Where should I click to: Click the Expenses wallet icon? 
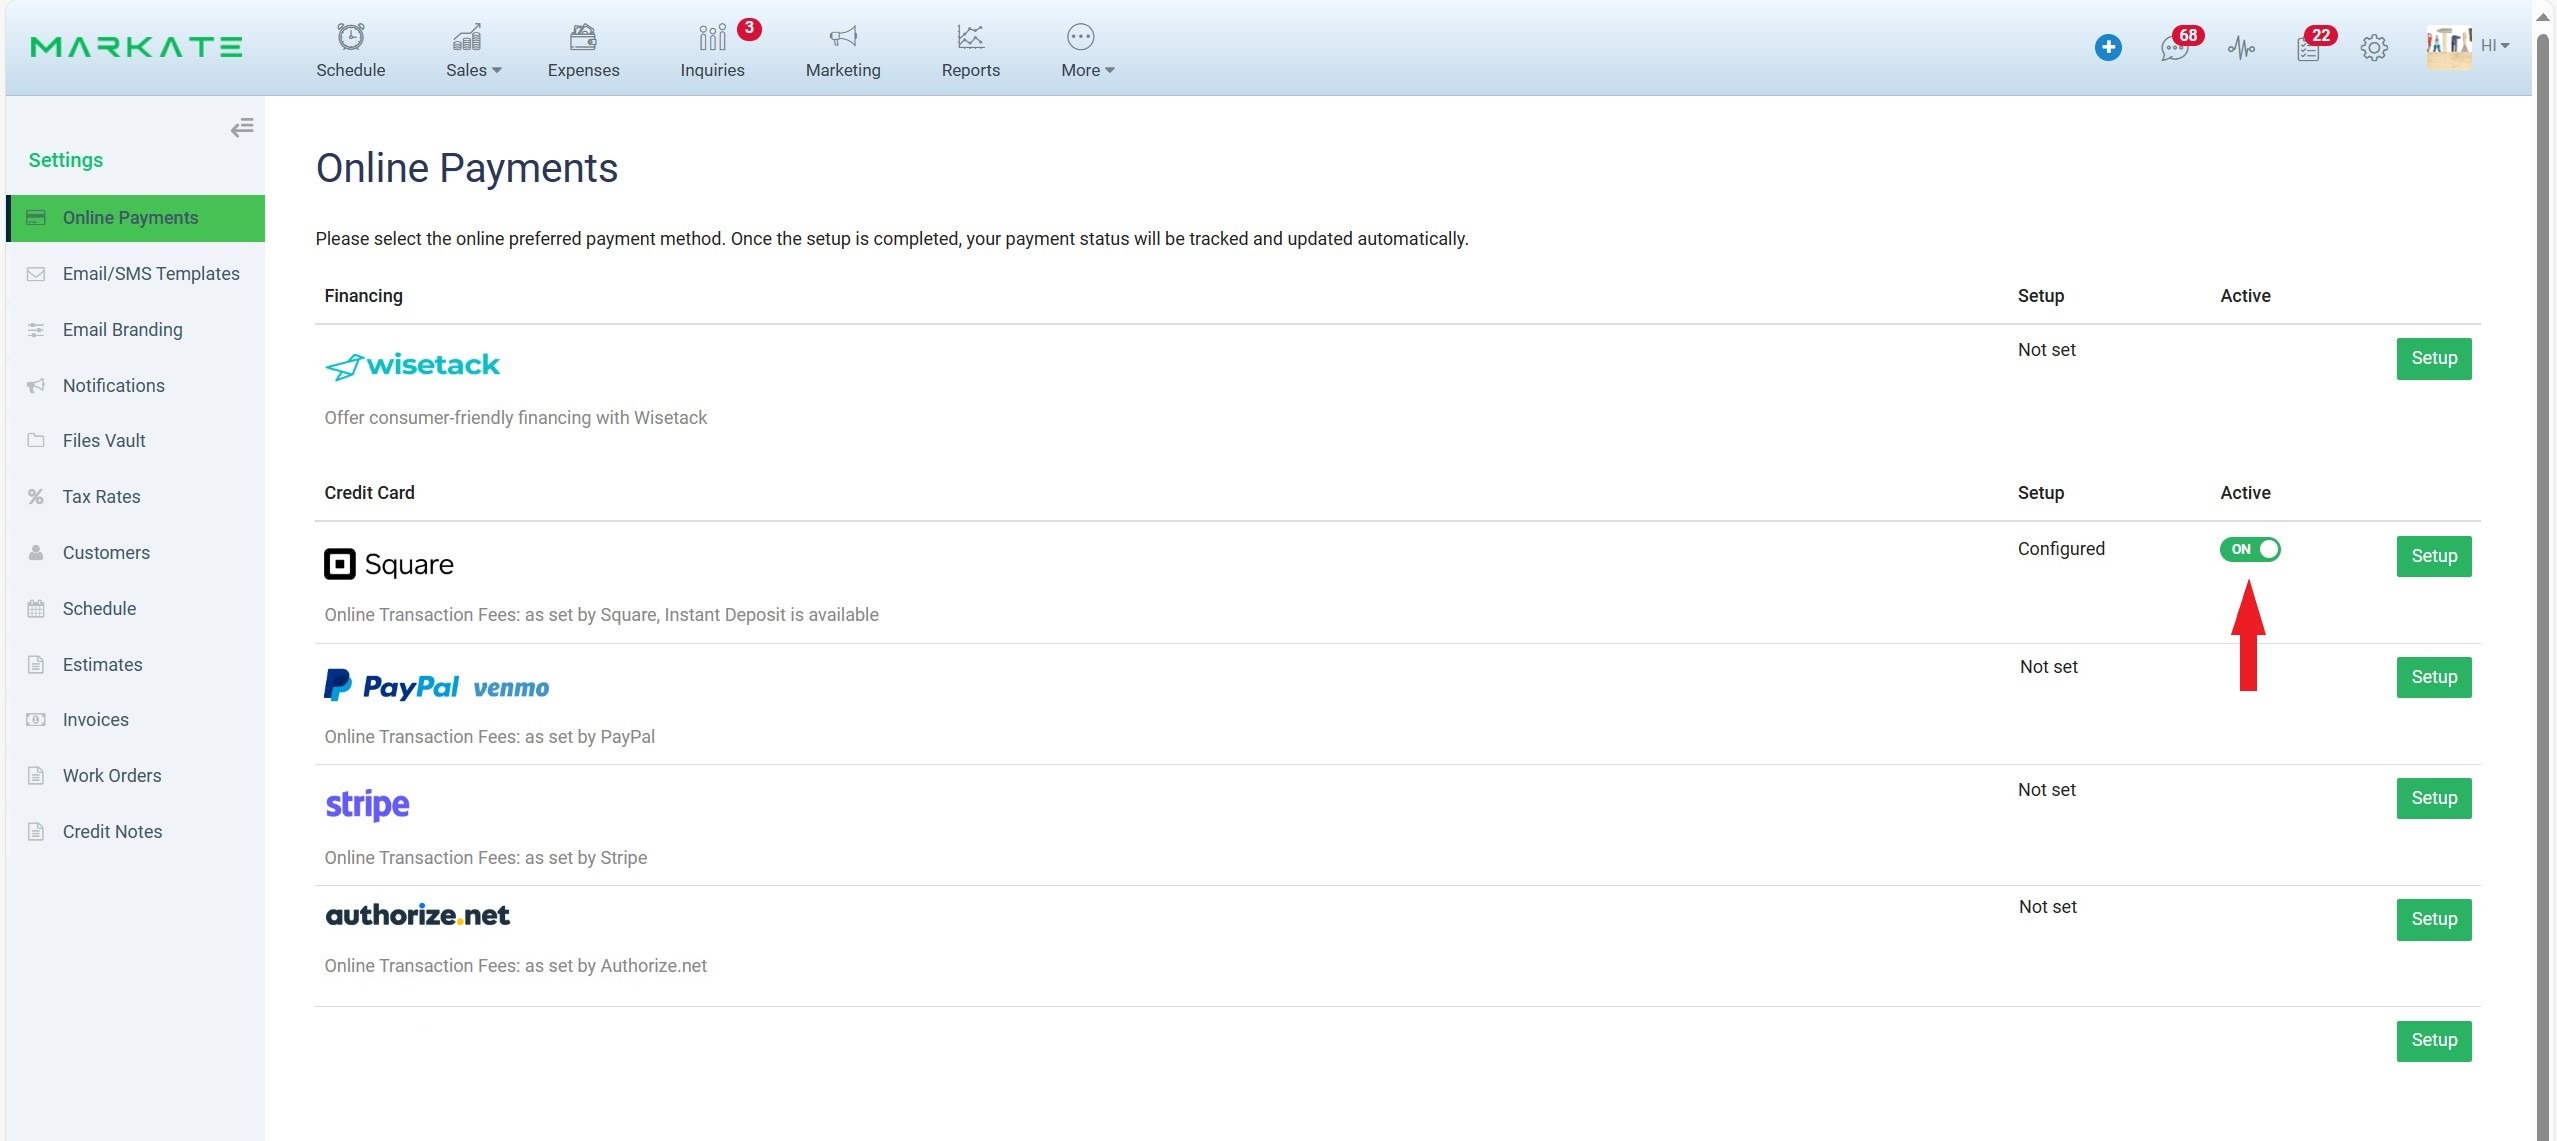(x=583, y=38)
